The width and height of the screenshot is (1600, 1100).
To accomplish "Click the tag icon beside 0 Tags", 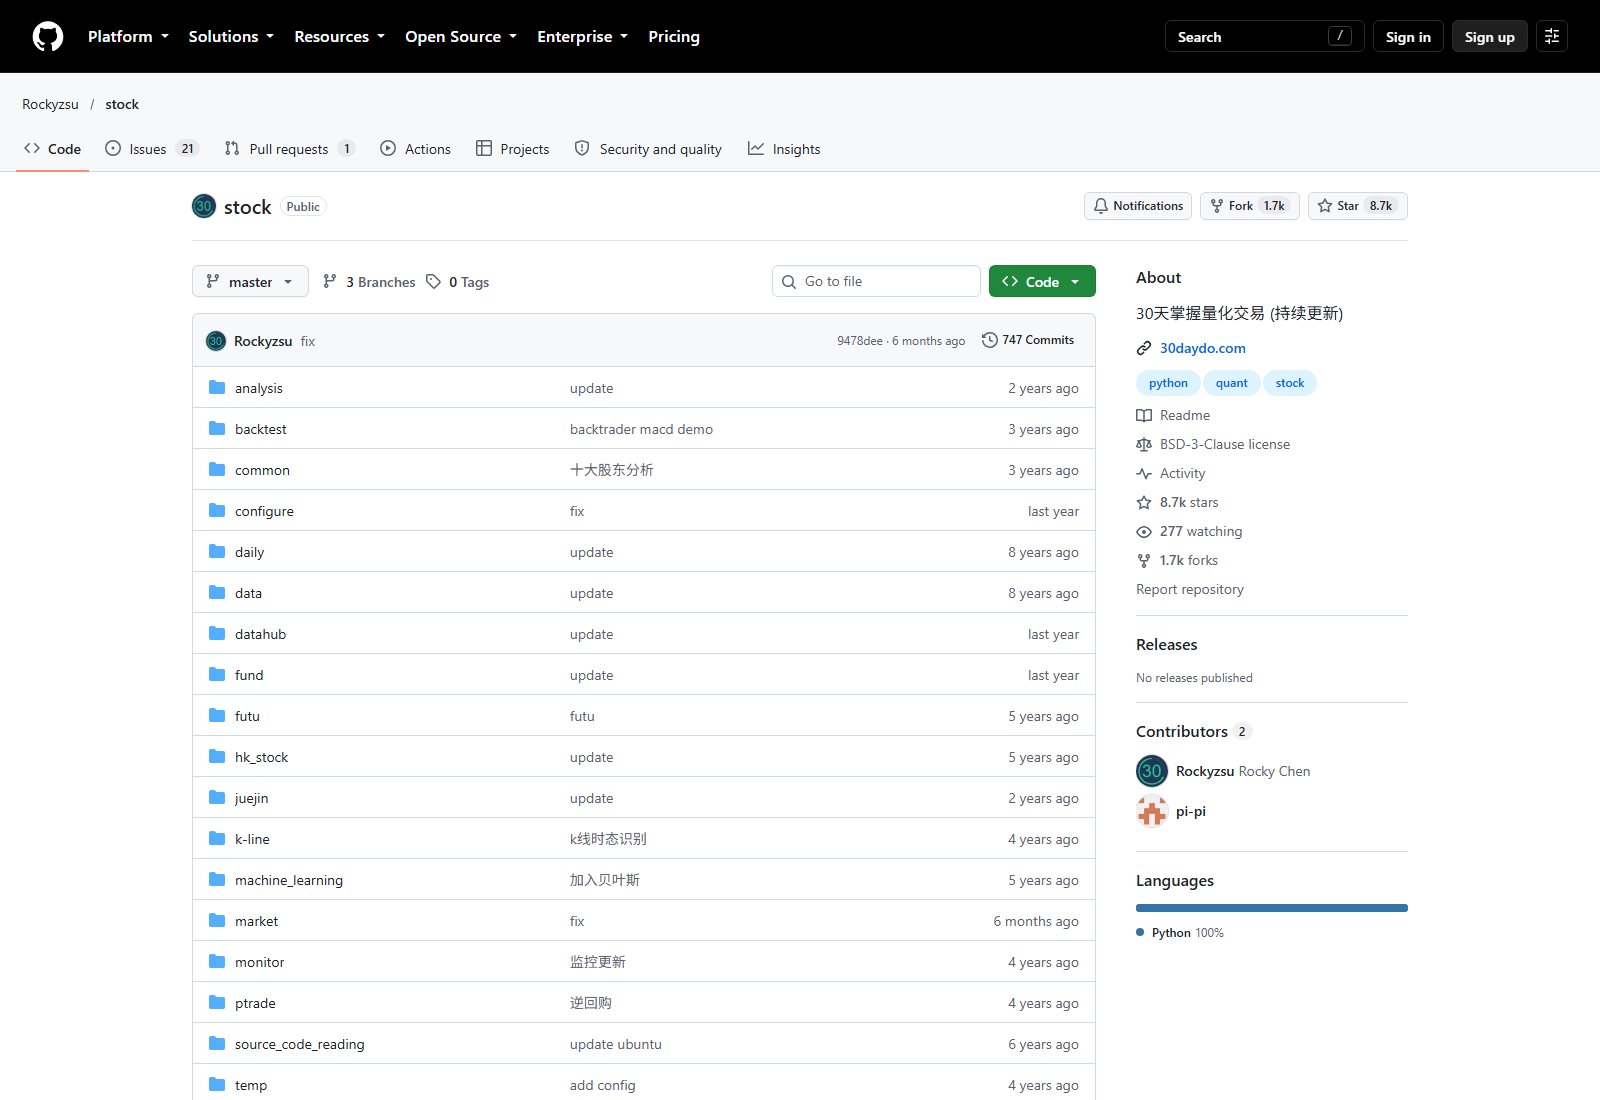I will [x=433, y=282].
